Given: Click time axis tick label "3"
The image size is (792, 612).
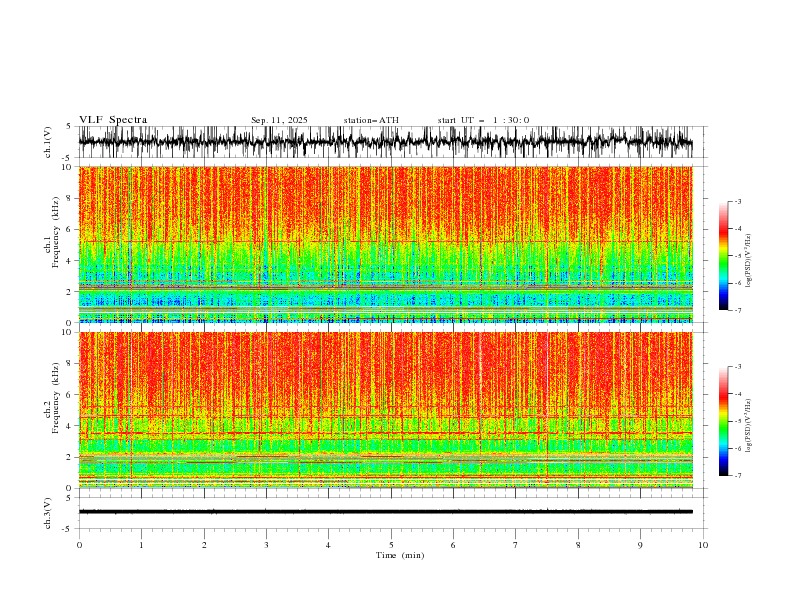Looking at the screenshot, I should coord(266,545).
